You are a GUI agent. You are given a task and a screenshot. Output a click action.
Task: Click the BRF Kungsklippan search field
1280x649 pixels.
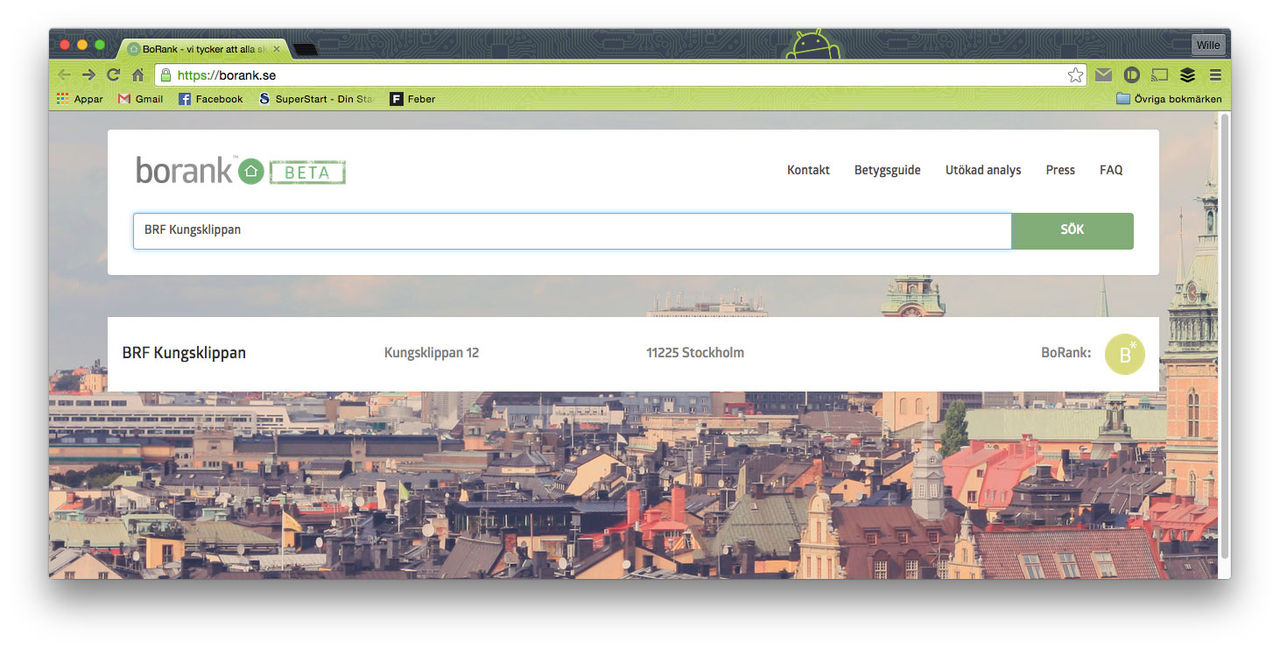click(572, 230)
